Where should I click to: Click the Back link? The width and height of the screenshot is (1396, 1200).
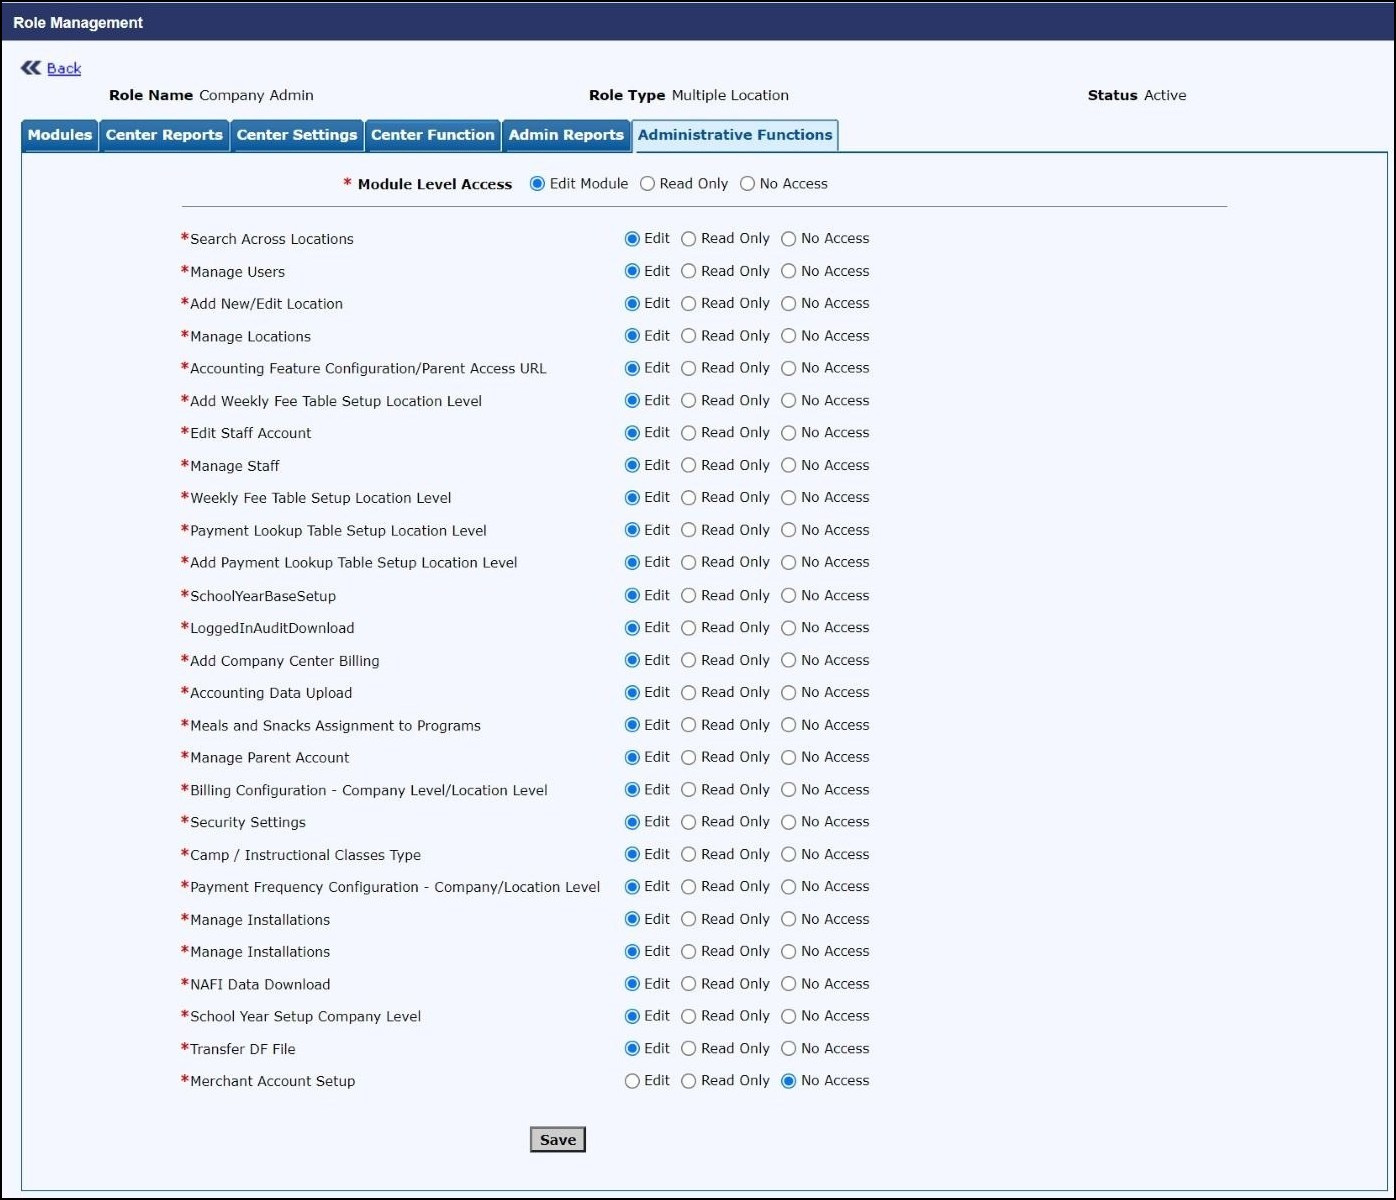click(x=64, y=69)
